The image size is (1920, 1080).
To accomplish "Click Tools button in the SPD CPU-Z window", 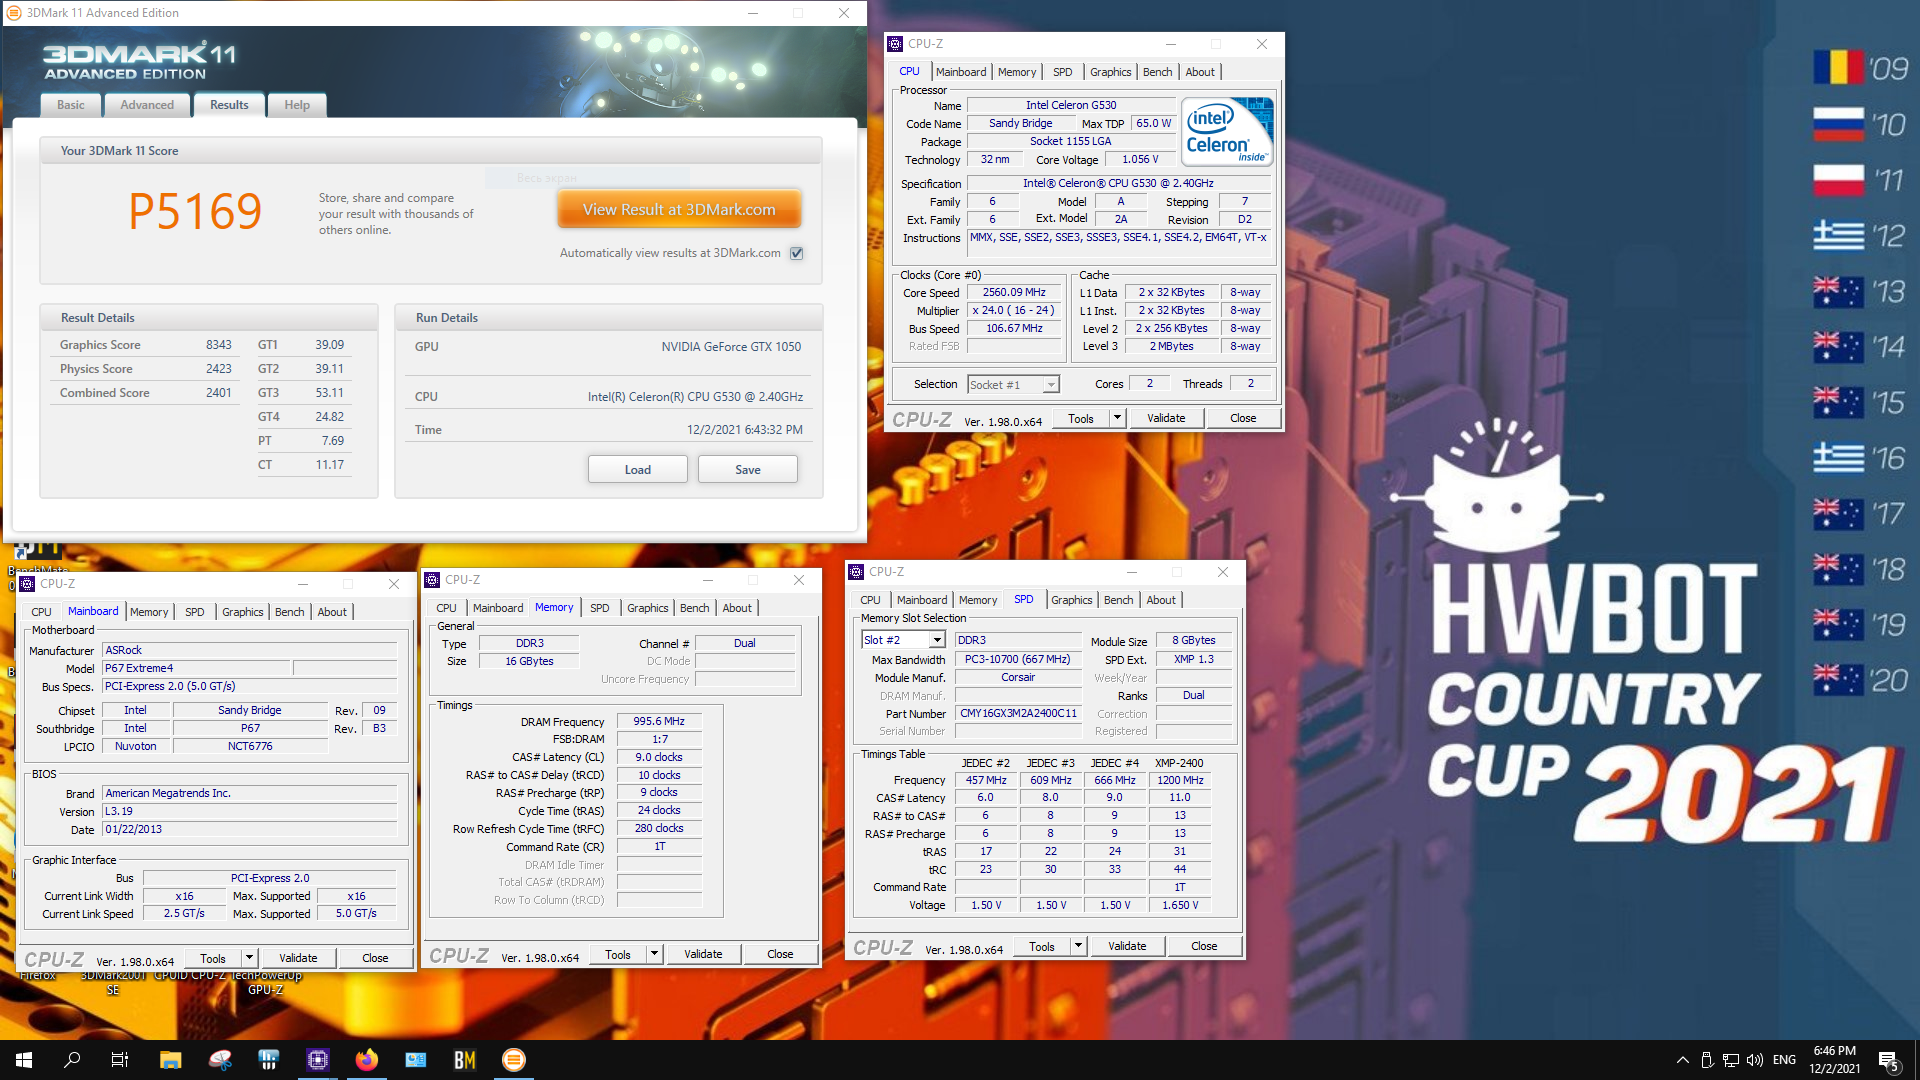I will click(1042, 946).
